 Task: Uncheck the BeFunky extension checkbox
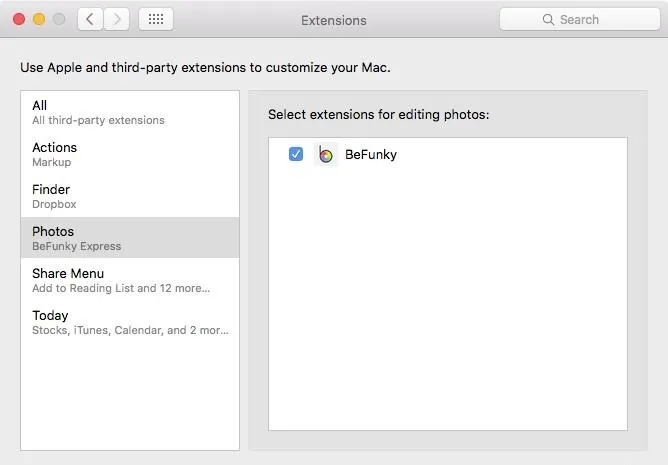[x=296, y=154]
